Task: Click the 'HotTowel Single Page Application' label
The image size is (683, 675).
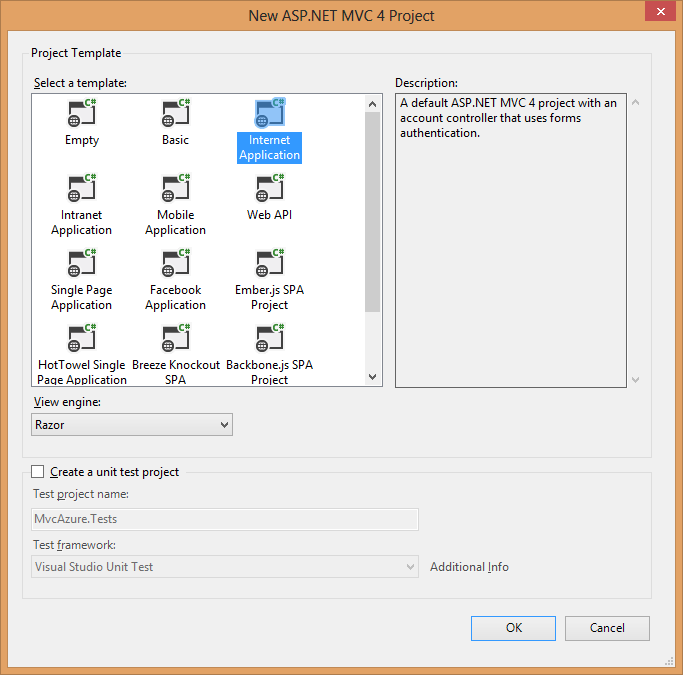Action: coord(81,372)
